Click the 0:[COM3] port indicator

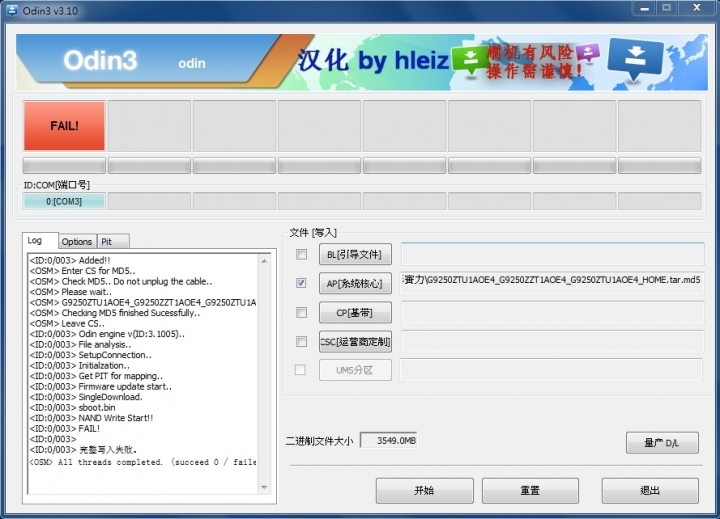(64, 201)
